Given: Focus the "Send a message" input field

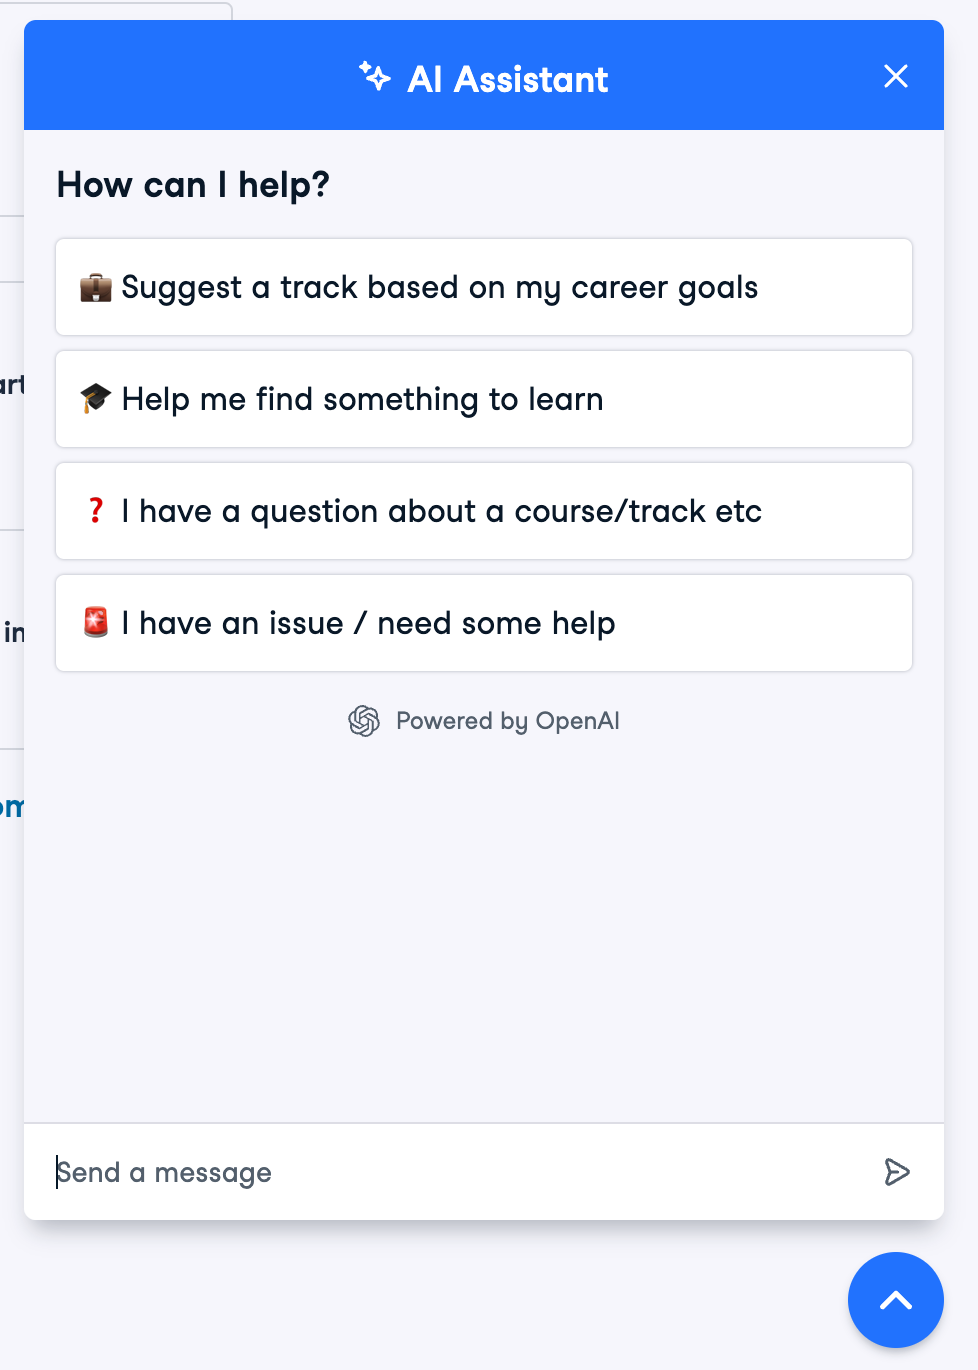Looking at the screenshot, I should click(450, 1172).
